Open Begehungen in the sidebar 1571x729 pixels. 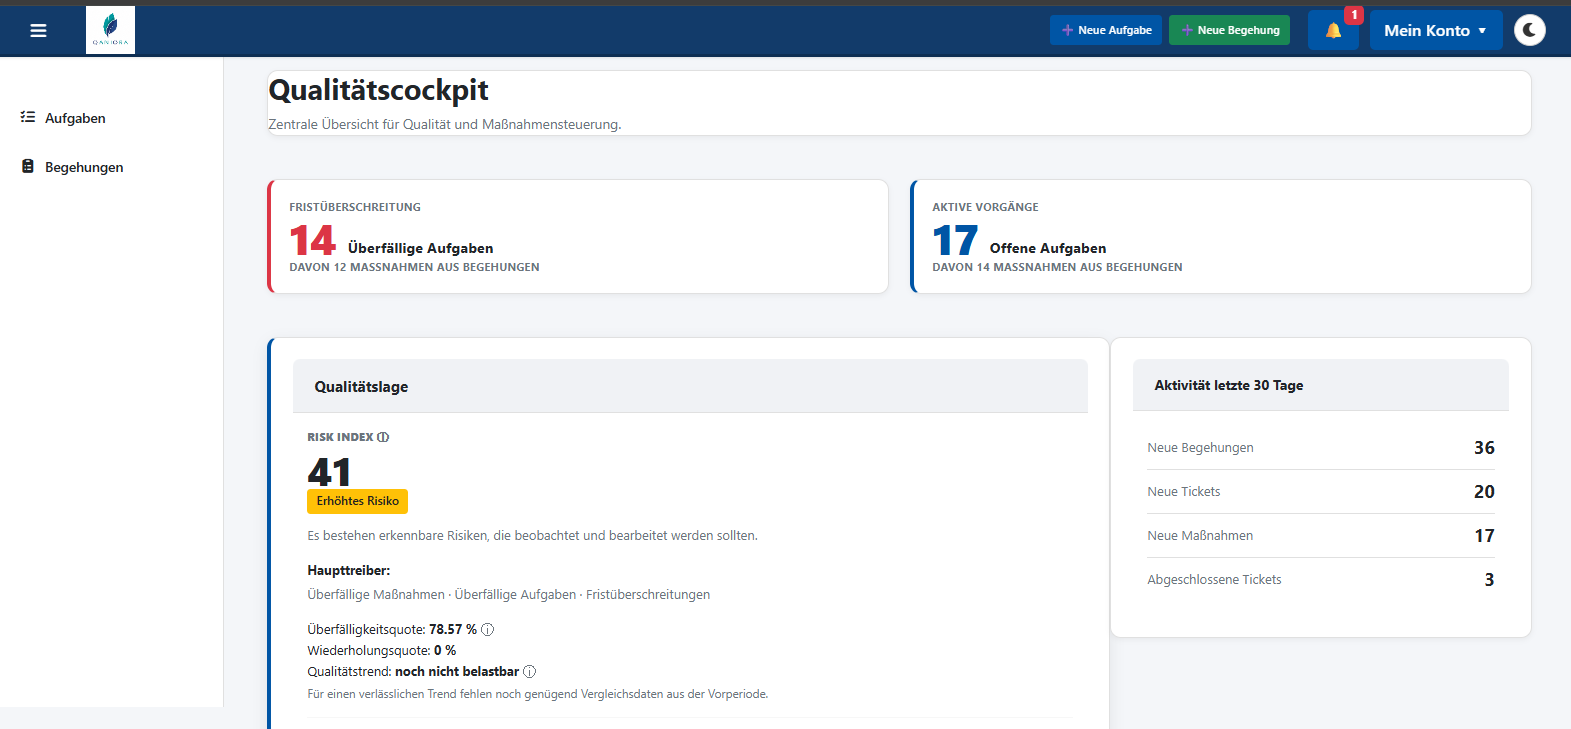coord(84,167)
